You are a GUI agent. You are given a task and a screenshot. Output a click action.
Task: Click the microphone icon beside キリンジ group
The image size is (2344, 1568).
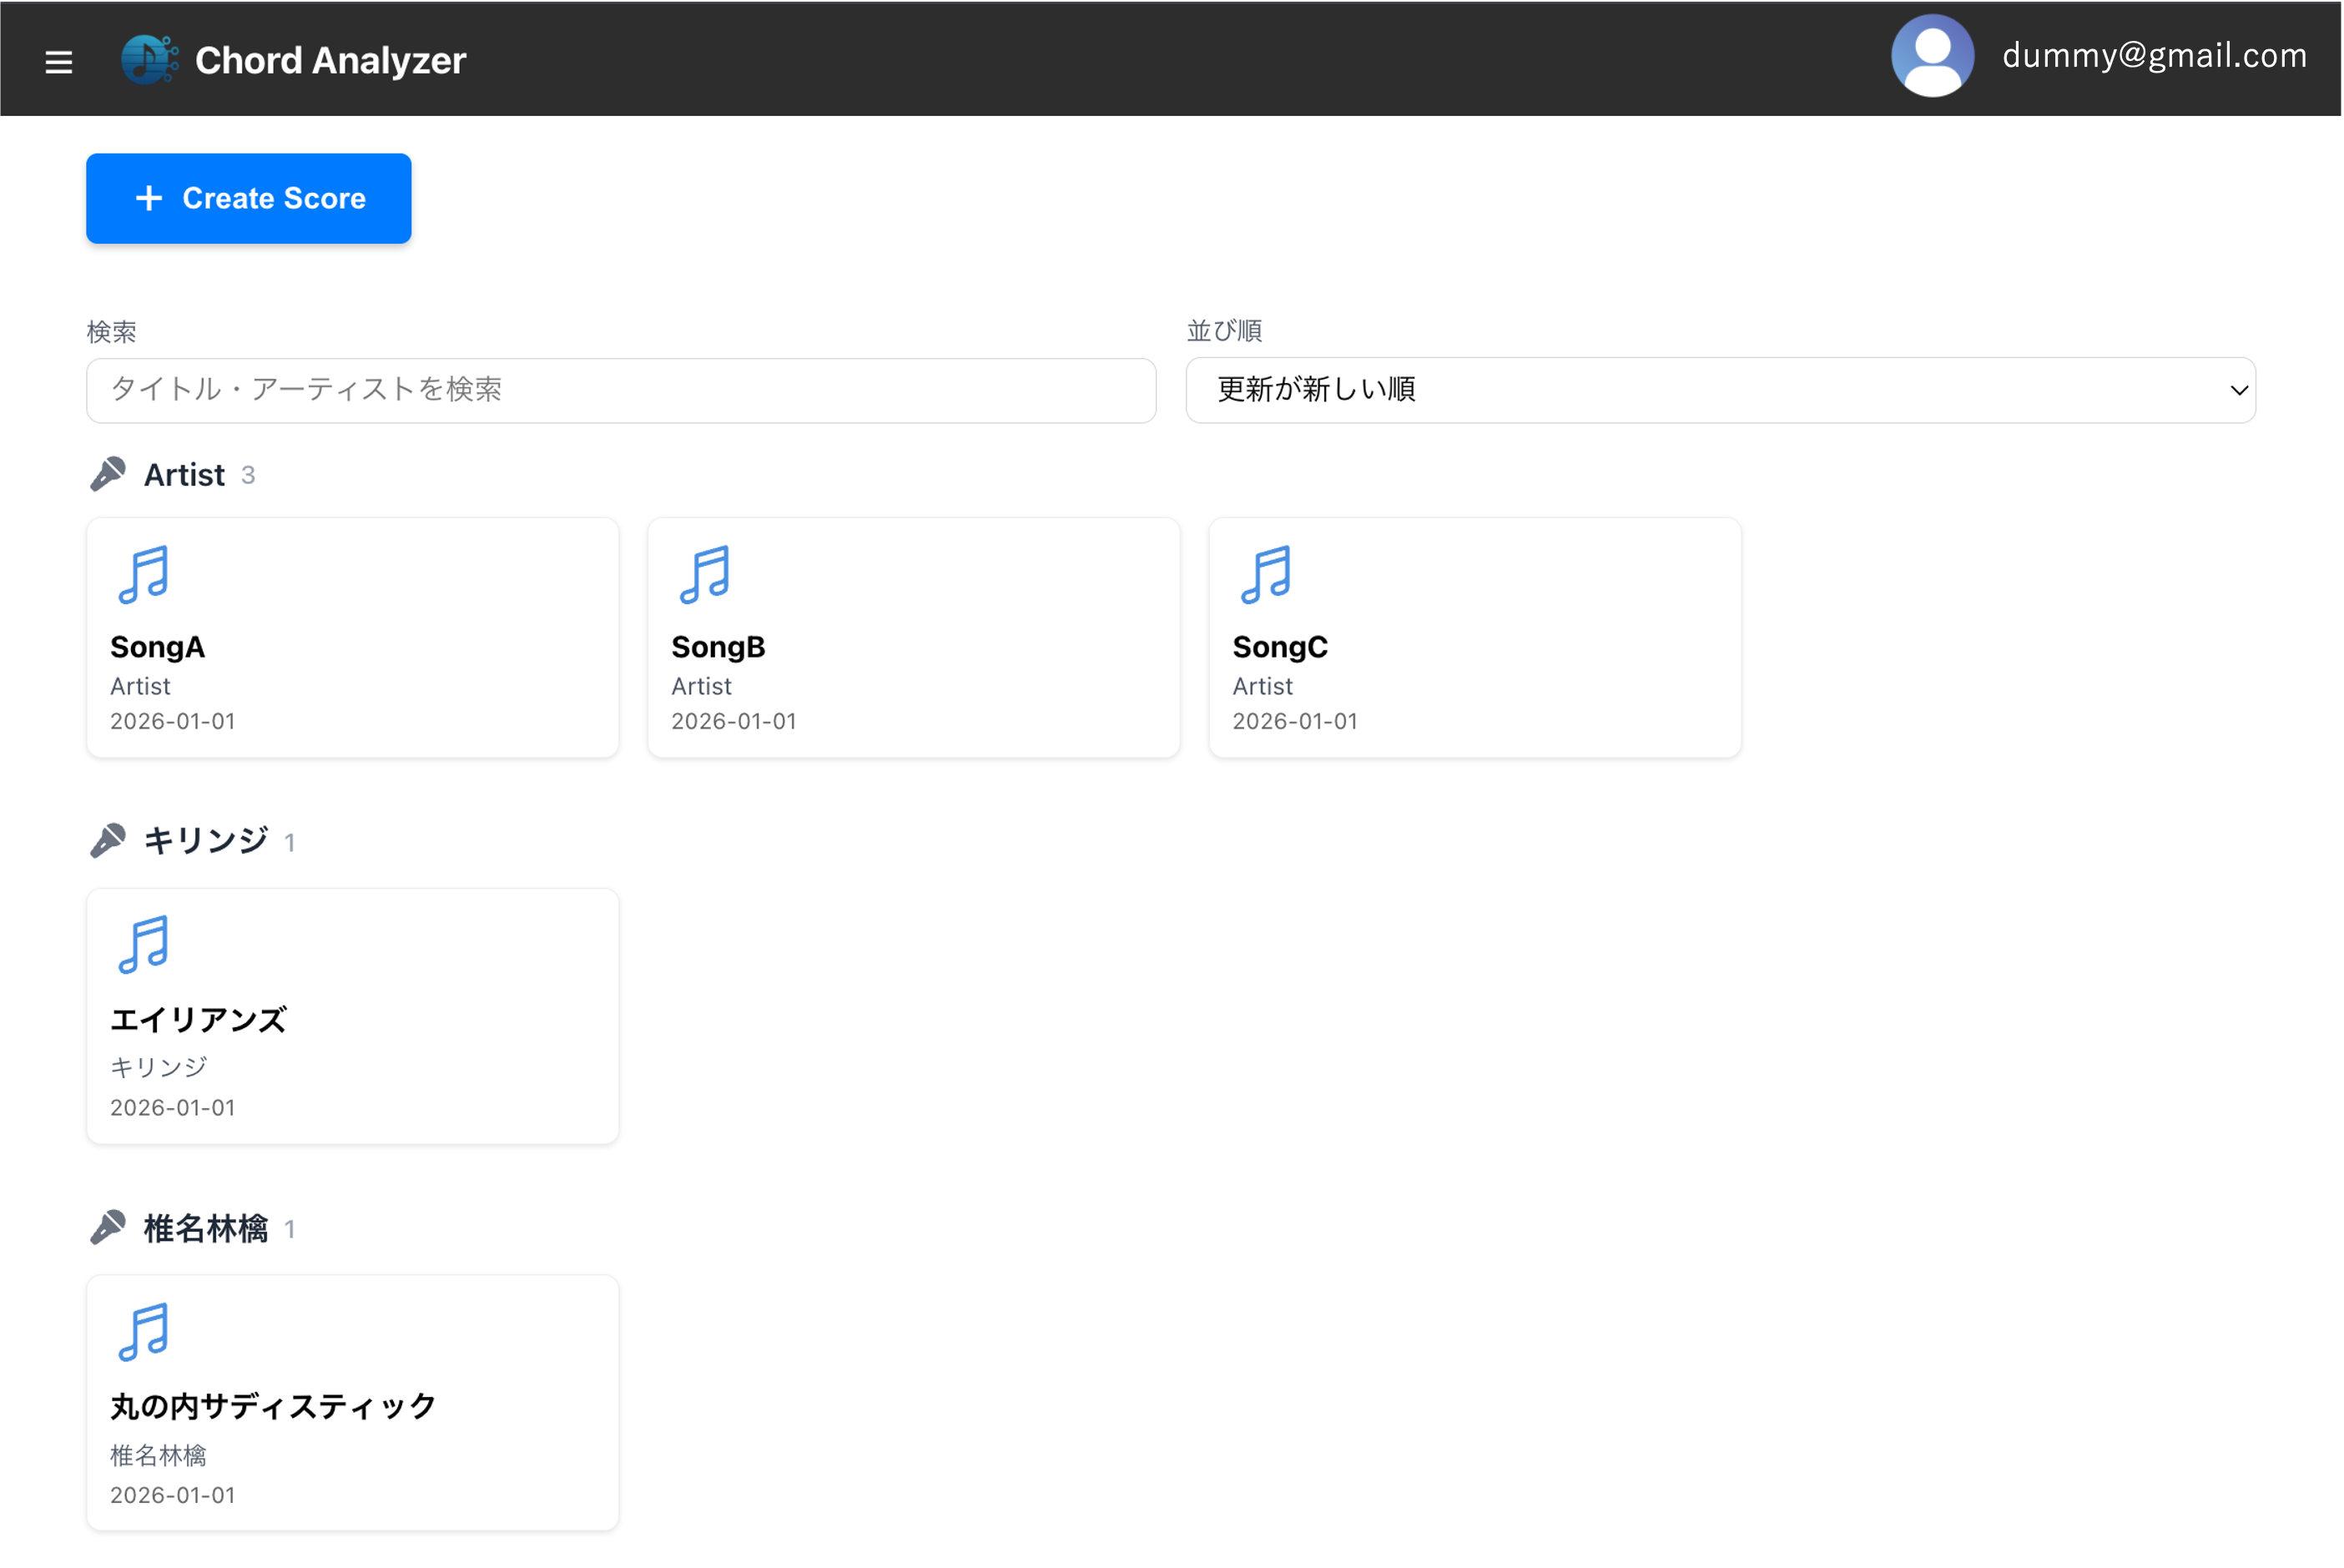[110, 840]
